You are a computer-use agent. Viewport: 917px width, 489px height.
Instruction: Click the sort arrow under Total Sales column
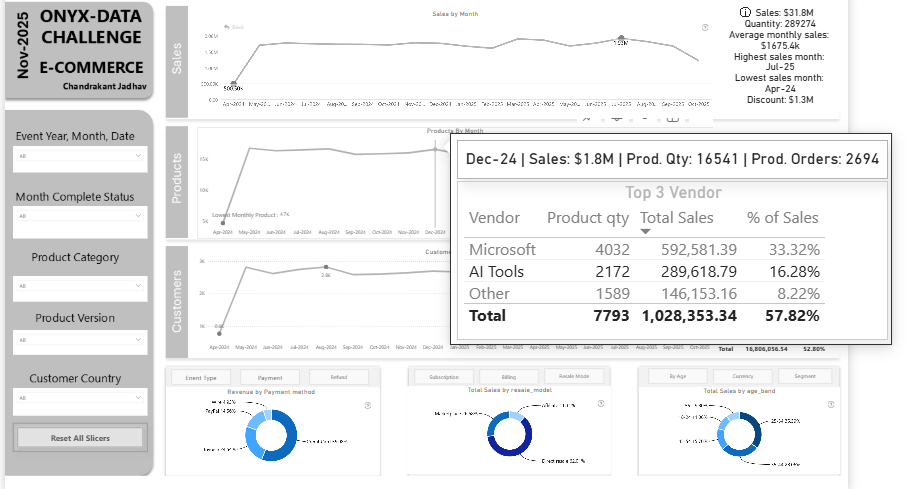click(x=645, y=232)
